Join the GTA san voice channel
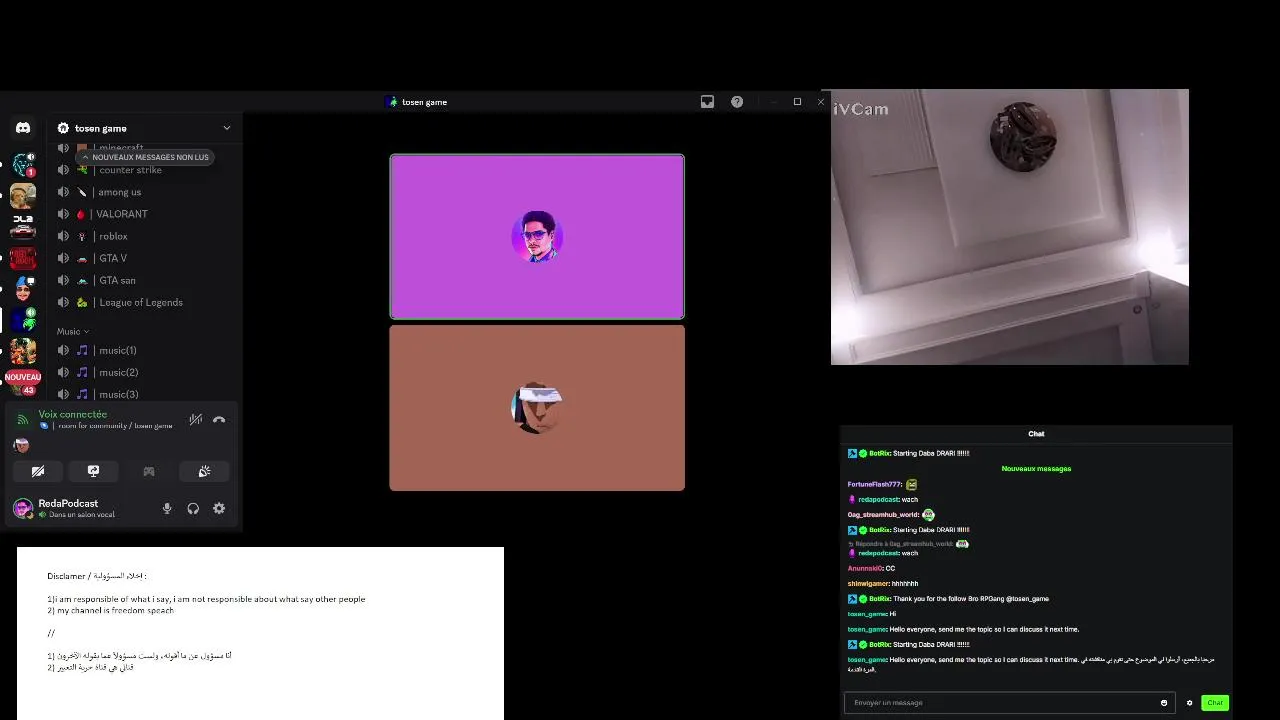Image resolution: width=1280 pixels, height=720 pixels. [144, 280]
